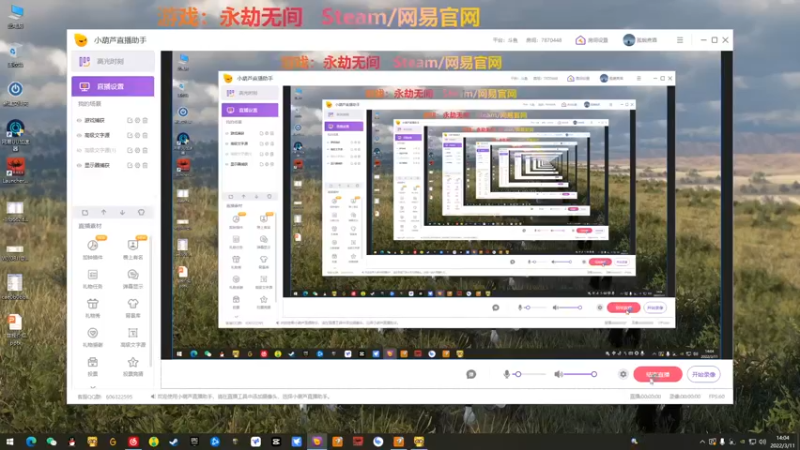Delete the 游戏捕获 source
The width and height of the screenshot is (800, 450).
pos(145,120)
